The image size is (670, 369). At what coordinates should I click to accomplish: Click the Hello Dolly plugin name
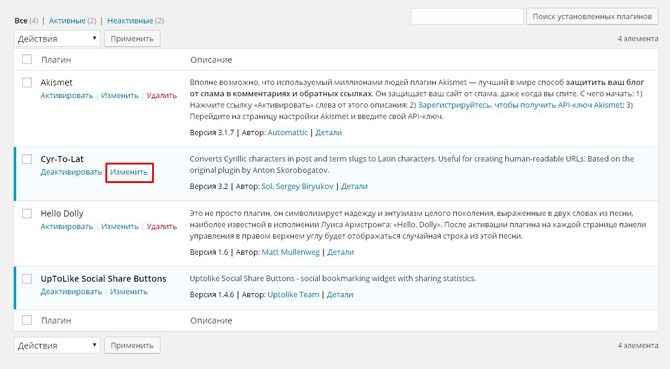[62, 214]
